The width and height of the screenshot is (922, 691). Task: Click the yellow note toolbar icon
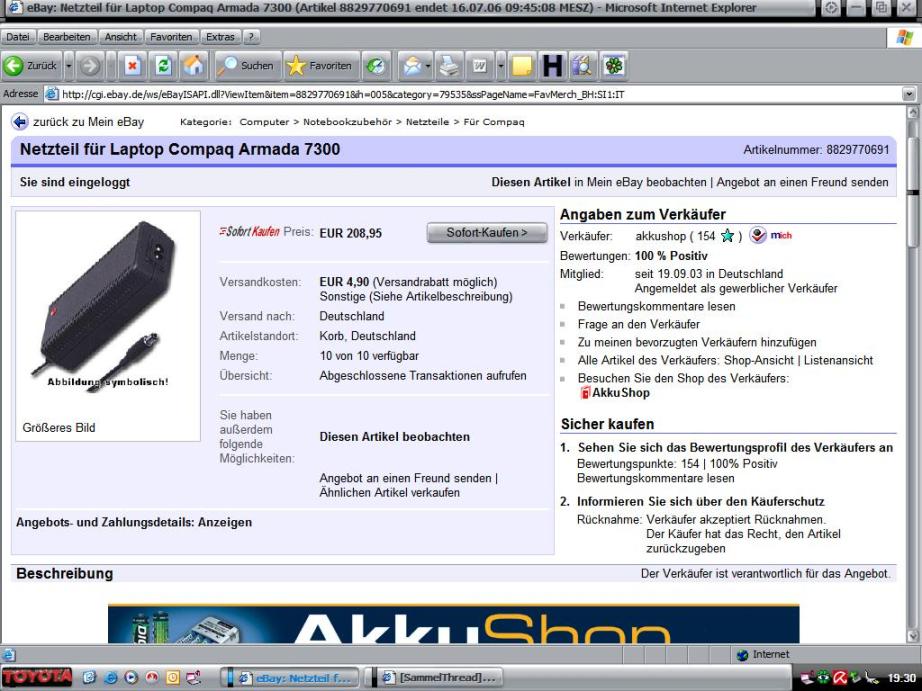(x=522, y=66)
